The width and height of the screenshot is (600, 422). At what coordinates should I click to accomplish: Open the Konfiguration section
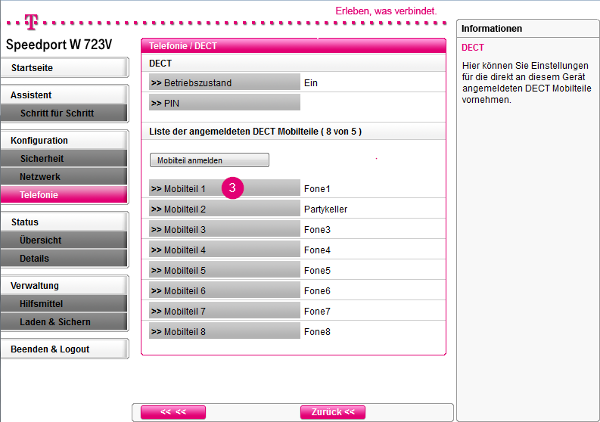(64, 140)
